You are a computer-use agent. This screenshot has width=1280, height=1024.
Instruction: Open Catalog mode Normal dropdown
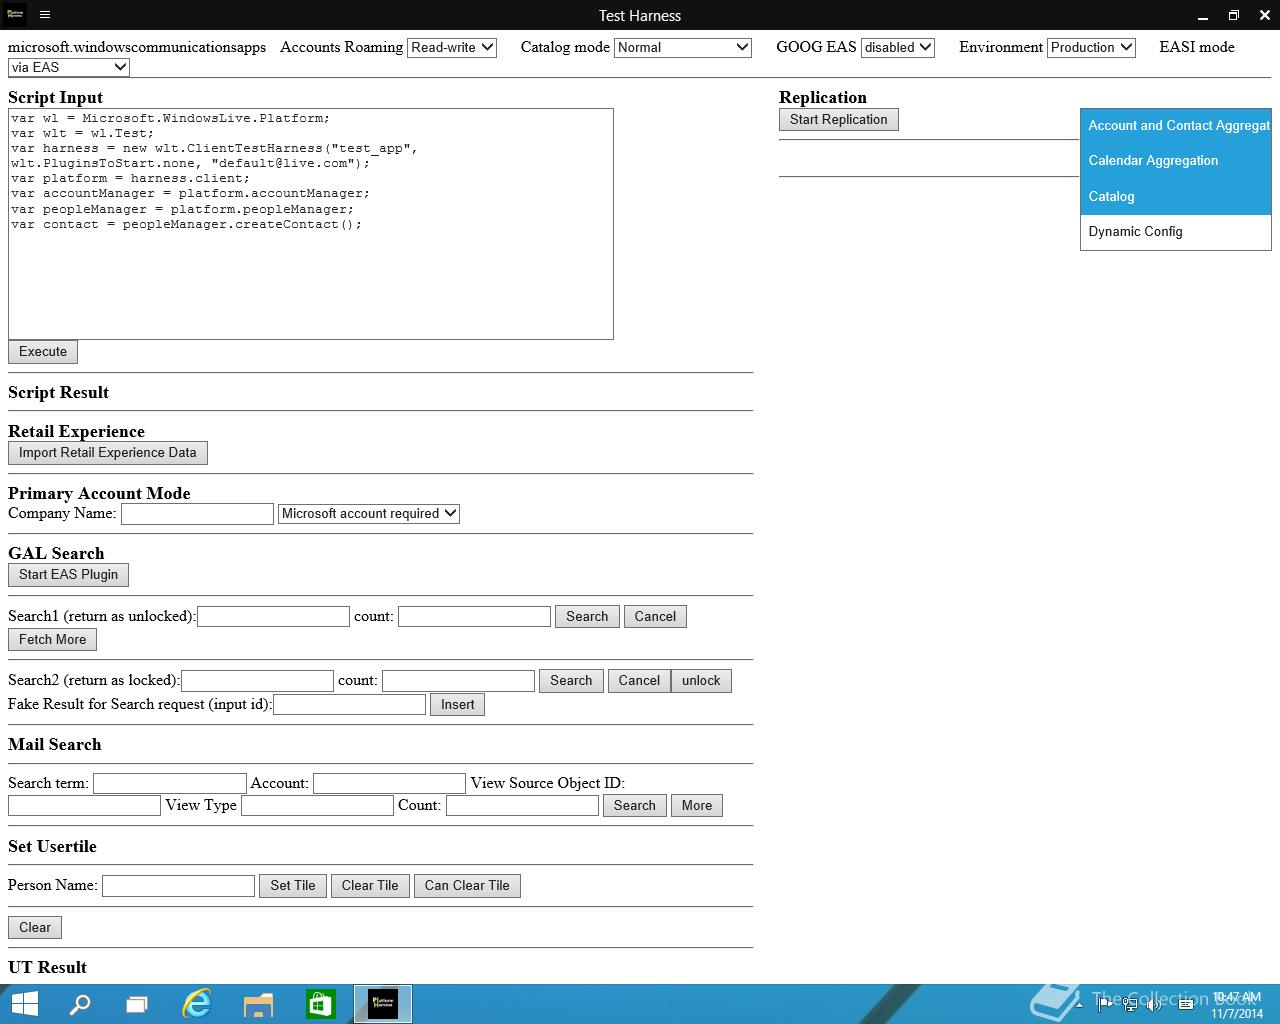coord(683,47)
